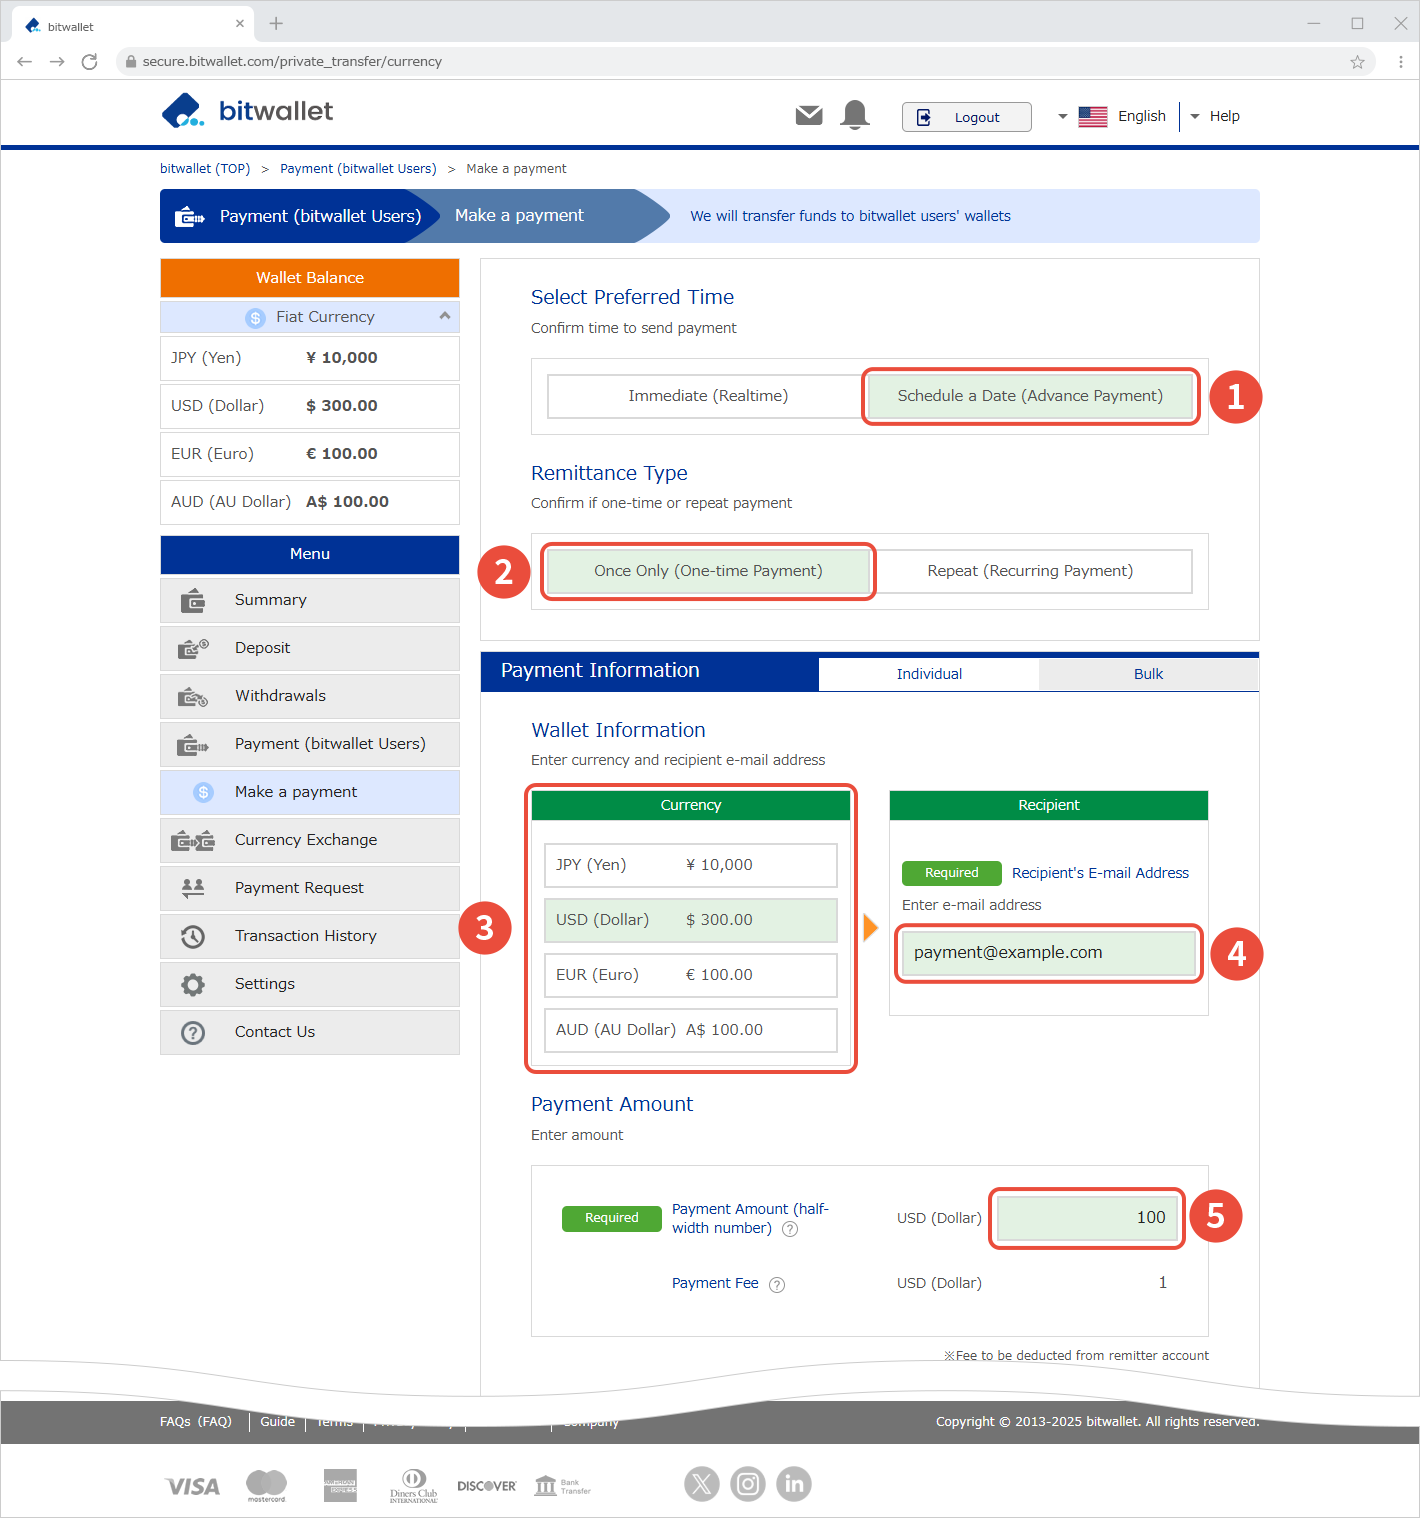Click the Fiat Currency dollar icon

(255, 317)
